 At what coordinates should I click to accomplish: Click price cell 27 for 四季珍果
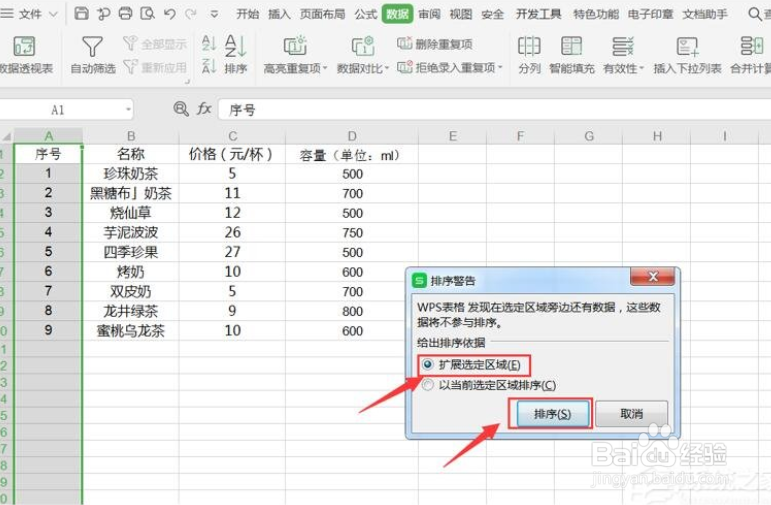232,252
